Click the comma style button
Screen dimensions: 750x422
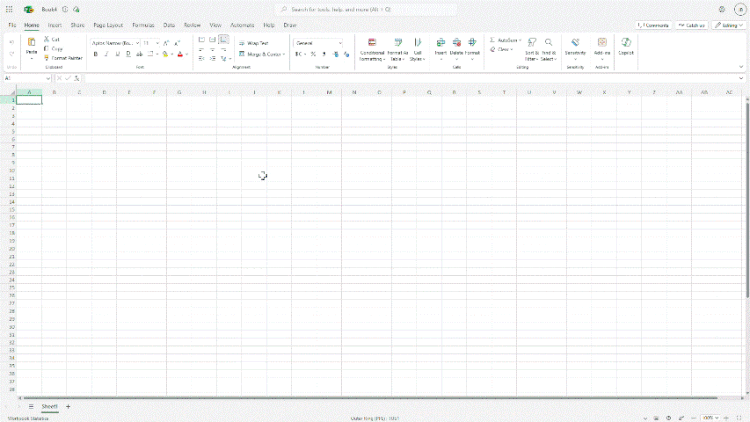324,54
